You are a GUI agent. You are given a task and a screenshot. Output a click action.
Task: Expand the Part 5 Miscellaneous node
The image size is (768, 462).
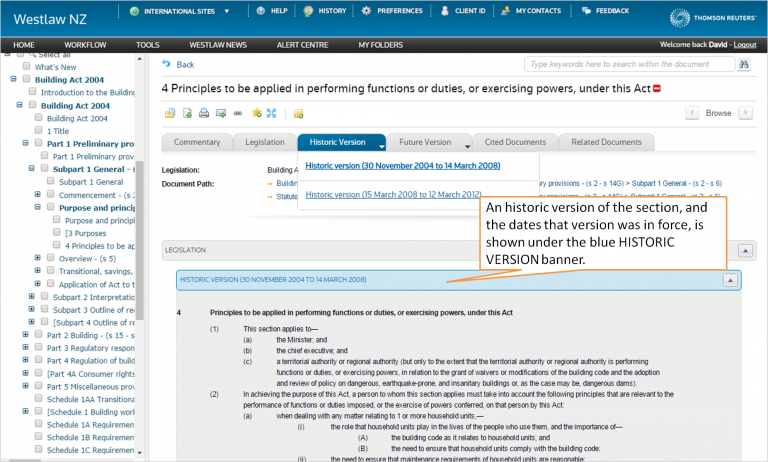pos(25,386)
